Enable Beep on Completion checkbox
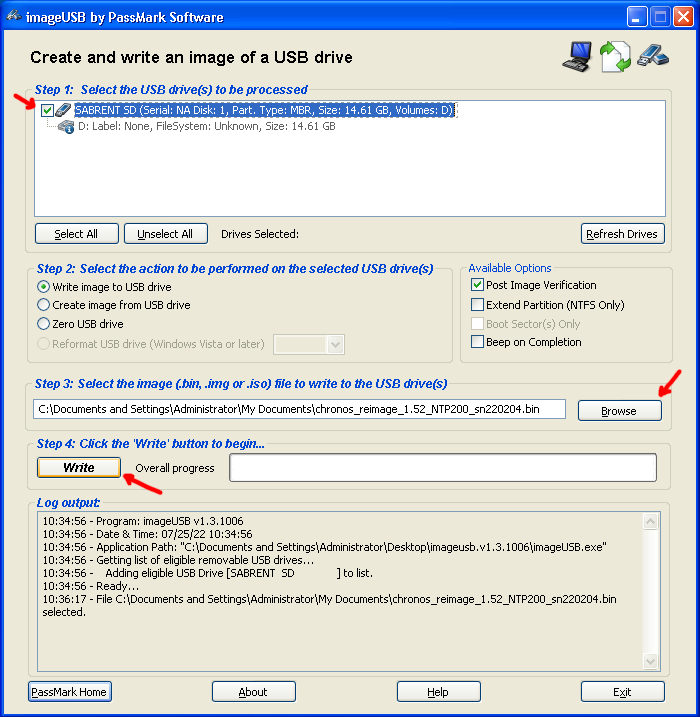The height and width of the screenshot is (717, 700). tap(477, 342)
